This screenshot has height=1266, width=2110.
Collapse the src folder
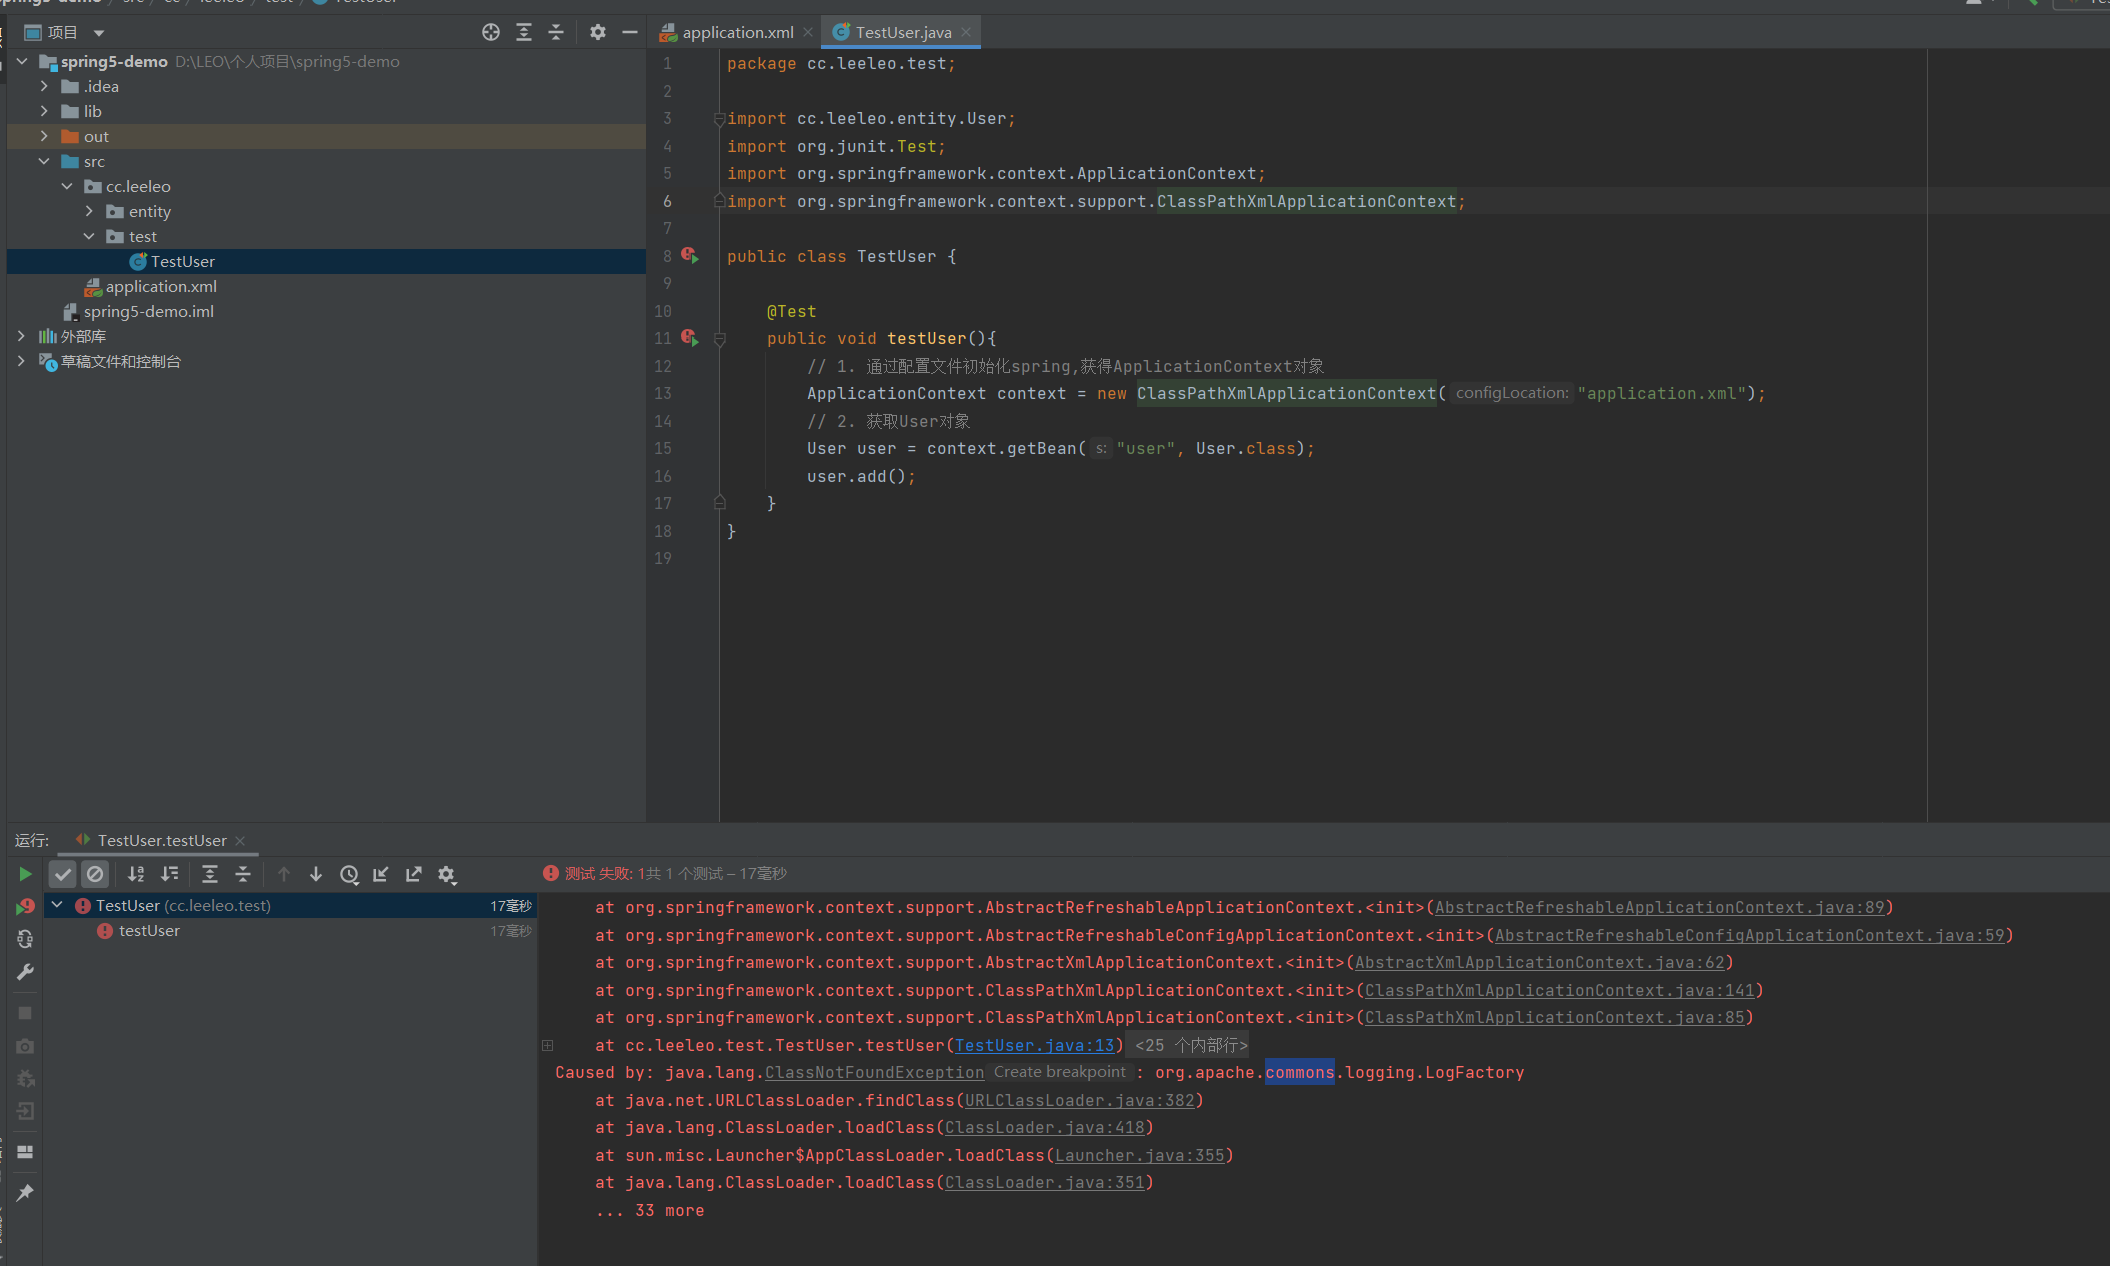[x=44, y=161]
